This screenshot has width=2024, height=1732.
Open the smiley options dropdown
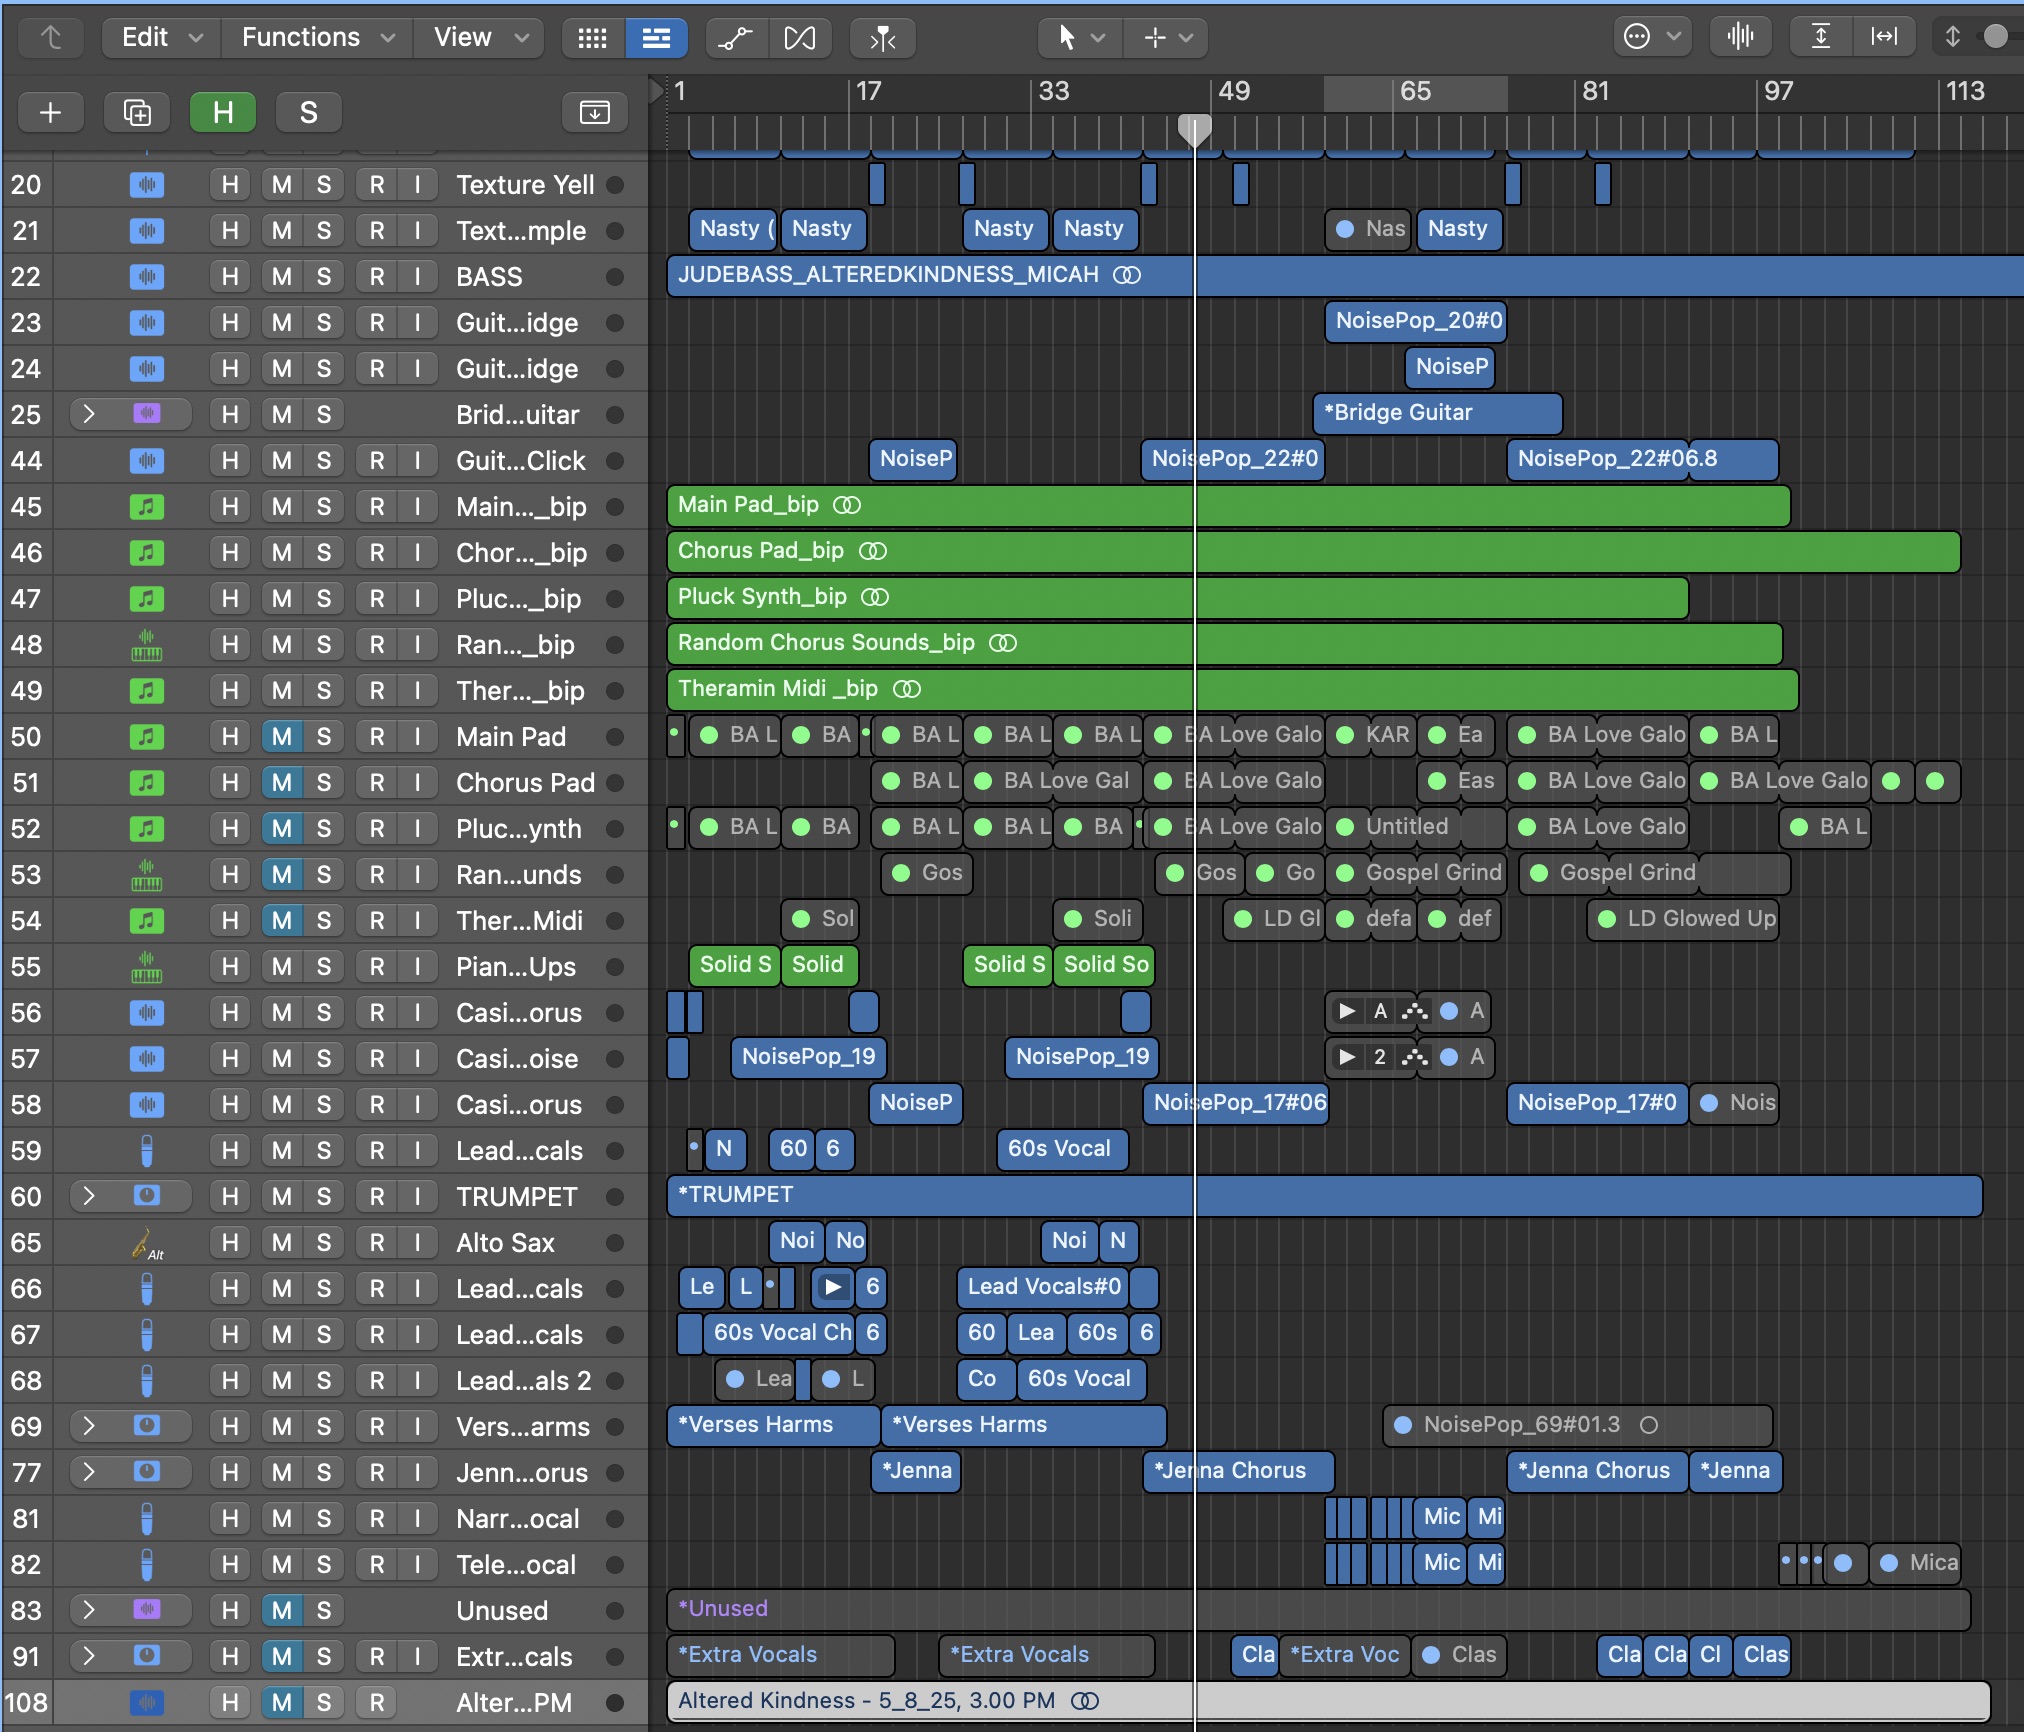pyautogui.click(x=1652, y=37)
